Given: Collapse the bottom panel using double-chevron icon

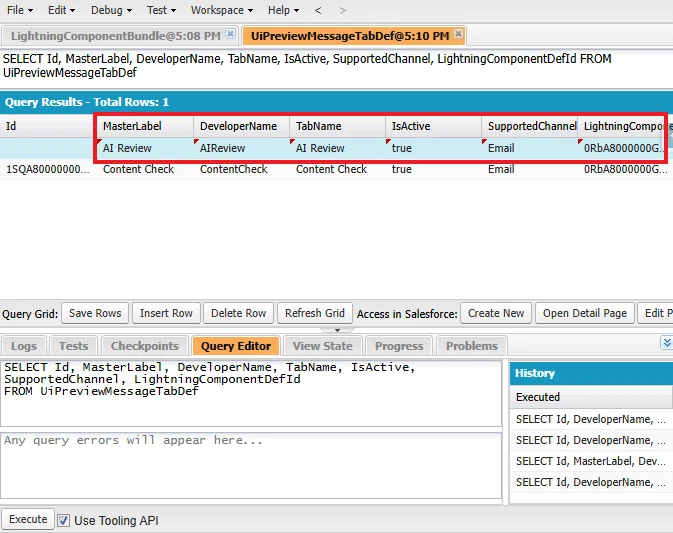Looking at the screenshot, I should [x=667, y=343].
